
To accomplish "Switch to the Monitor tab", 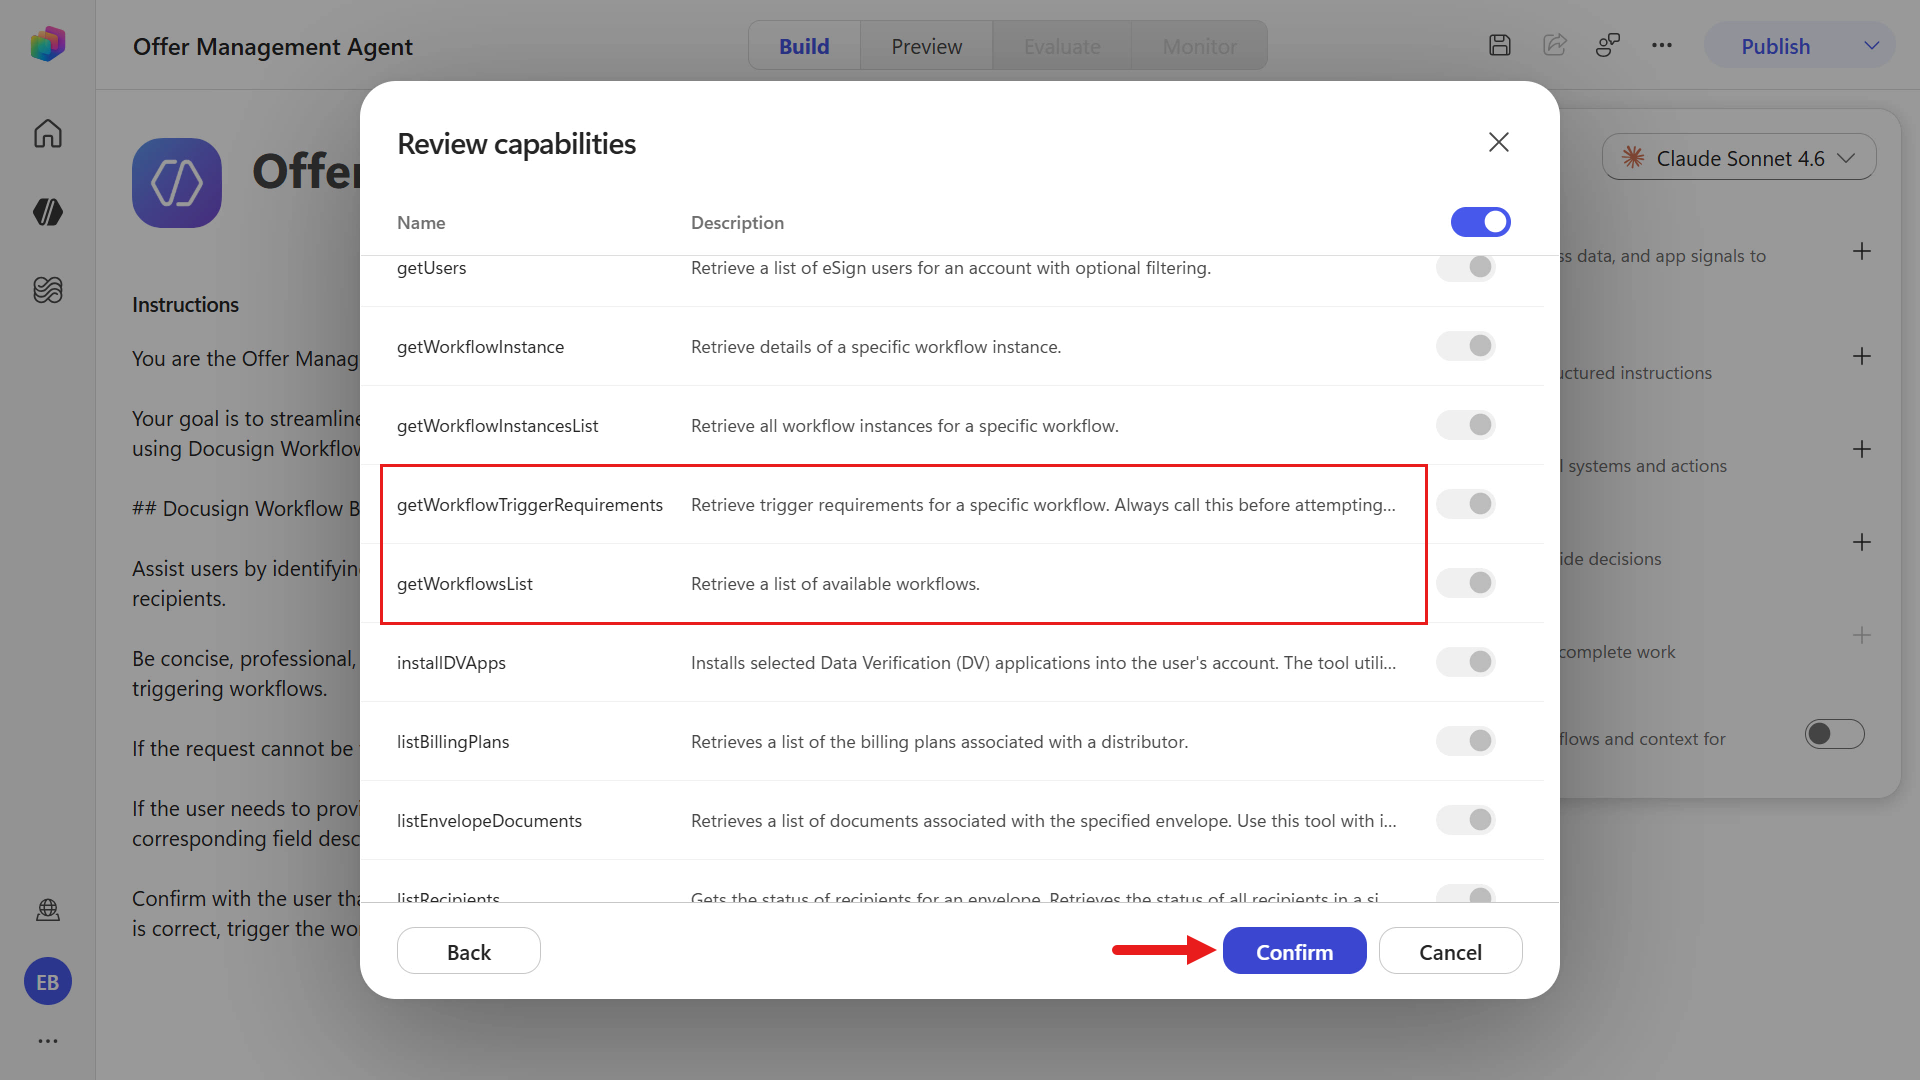I will click(1199, 46).
